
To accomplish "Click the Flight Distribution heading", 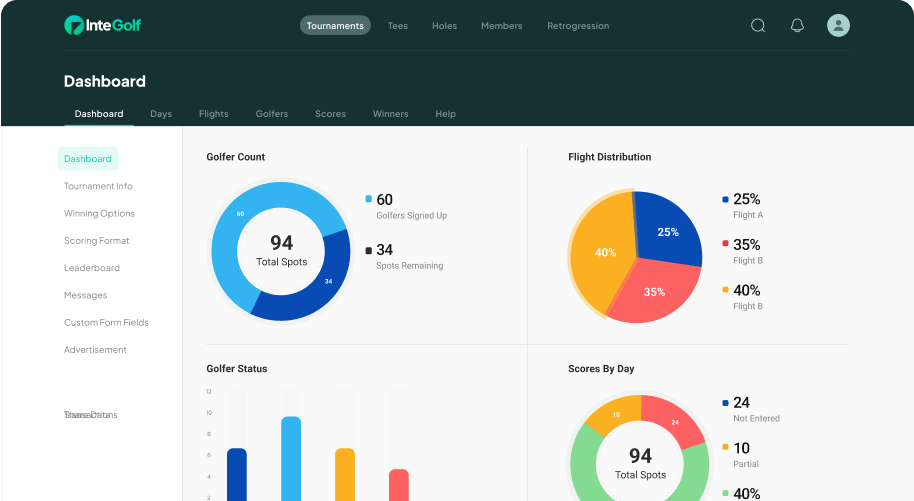I will (x=610, y=157).
